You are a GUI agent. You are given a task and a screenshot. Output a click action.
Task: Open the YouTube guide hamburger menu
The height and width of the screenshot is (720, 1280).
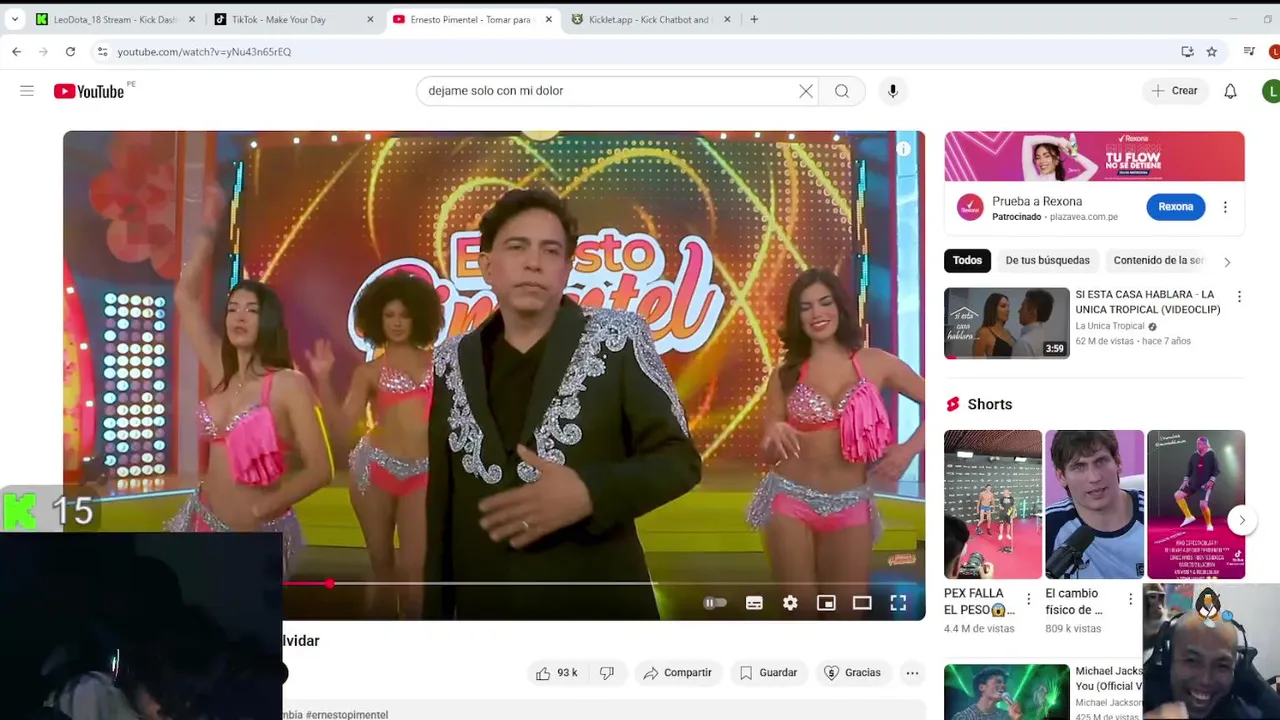pyautogui.click(x=27, y=91)
